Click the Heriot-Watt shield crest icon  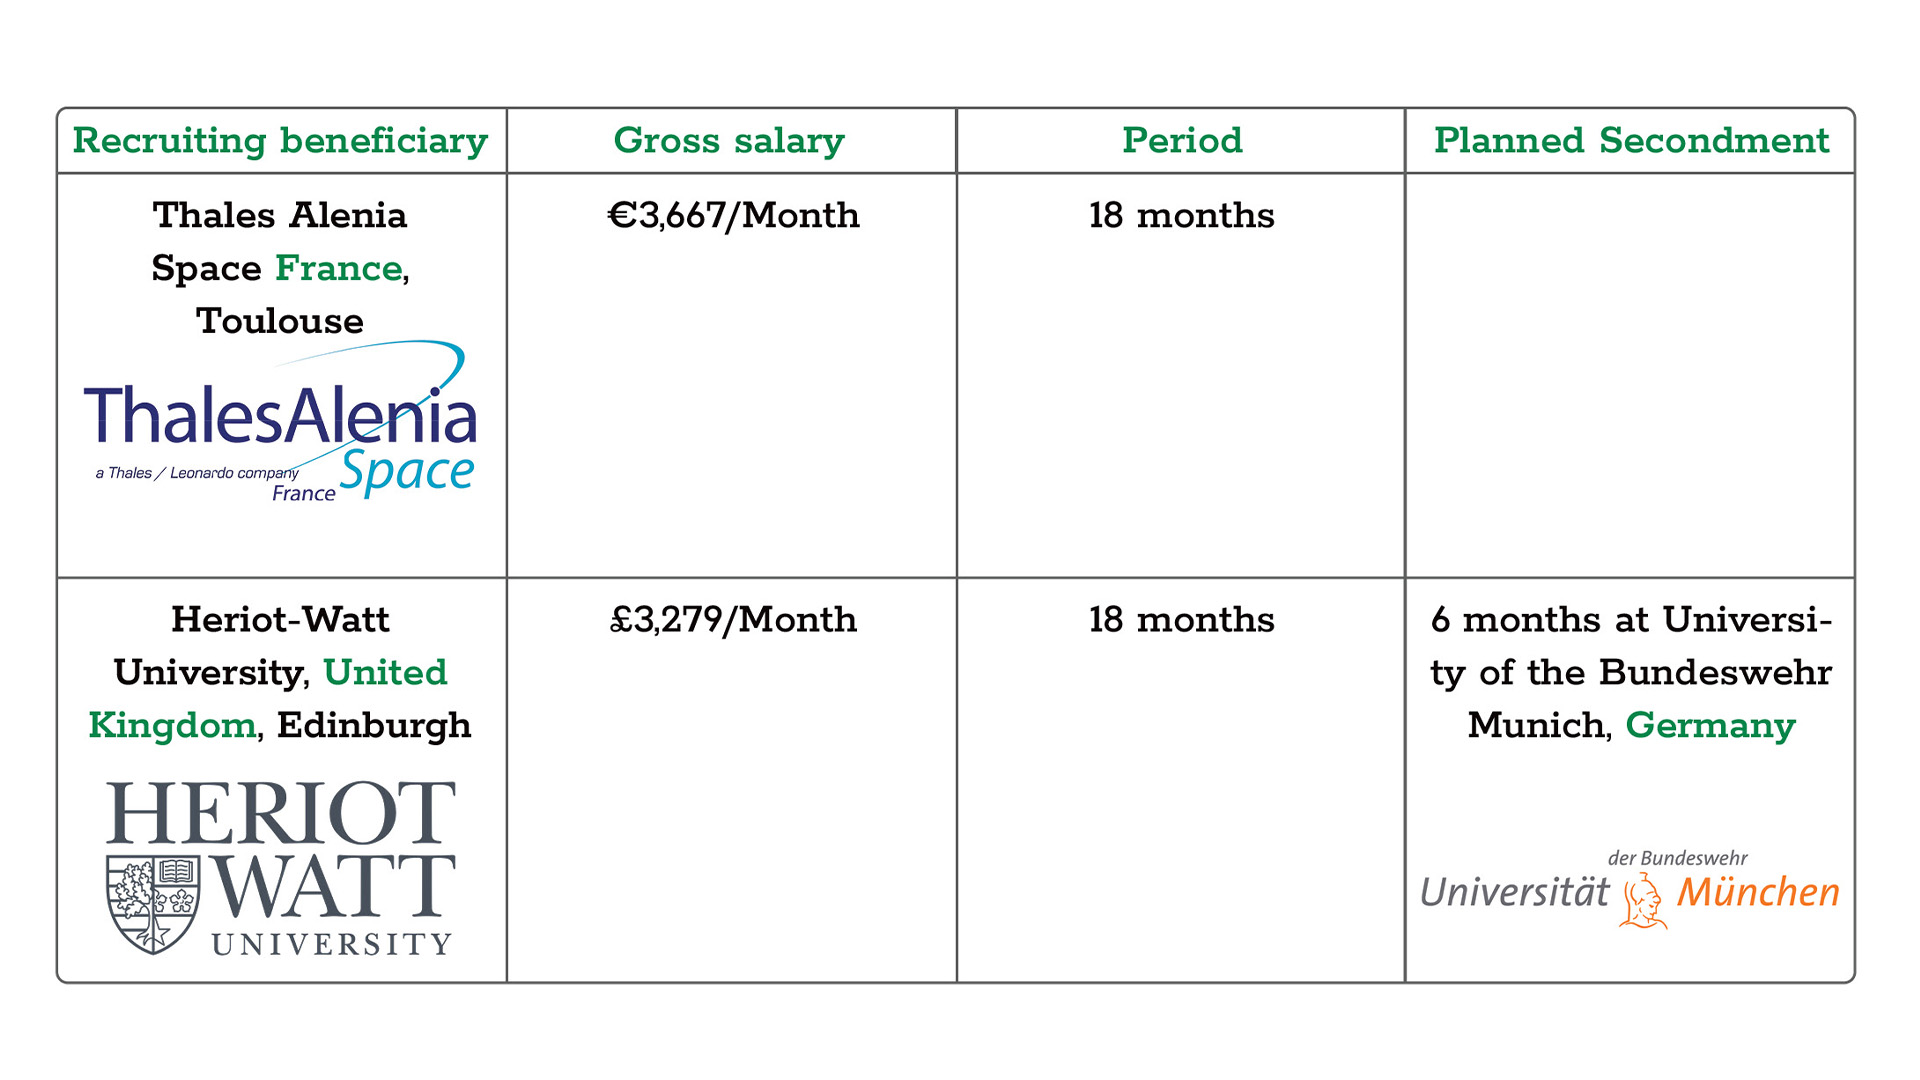pyautogui.click(x=152, y=905)
